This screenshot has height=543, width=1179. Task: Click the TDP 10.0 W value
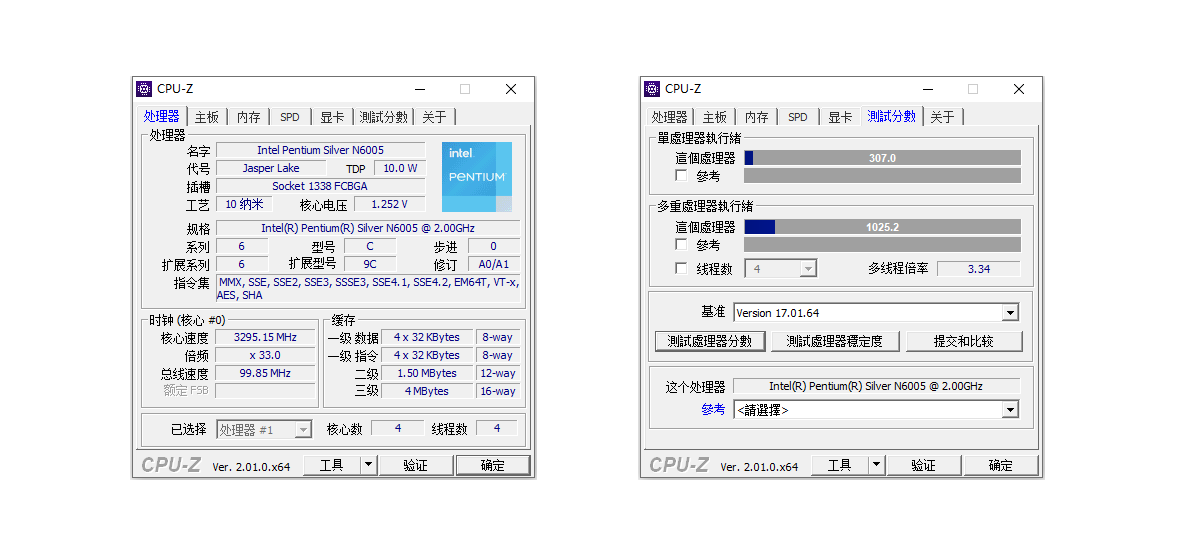(x=400, y=168)
